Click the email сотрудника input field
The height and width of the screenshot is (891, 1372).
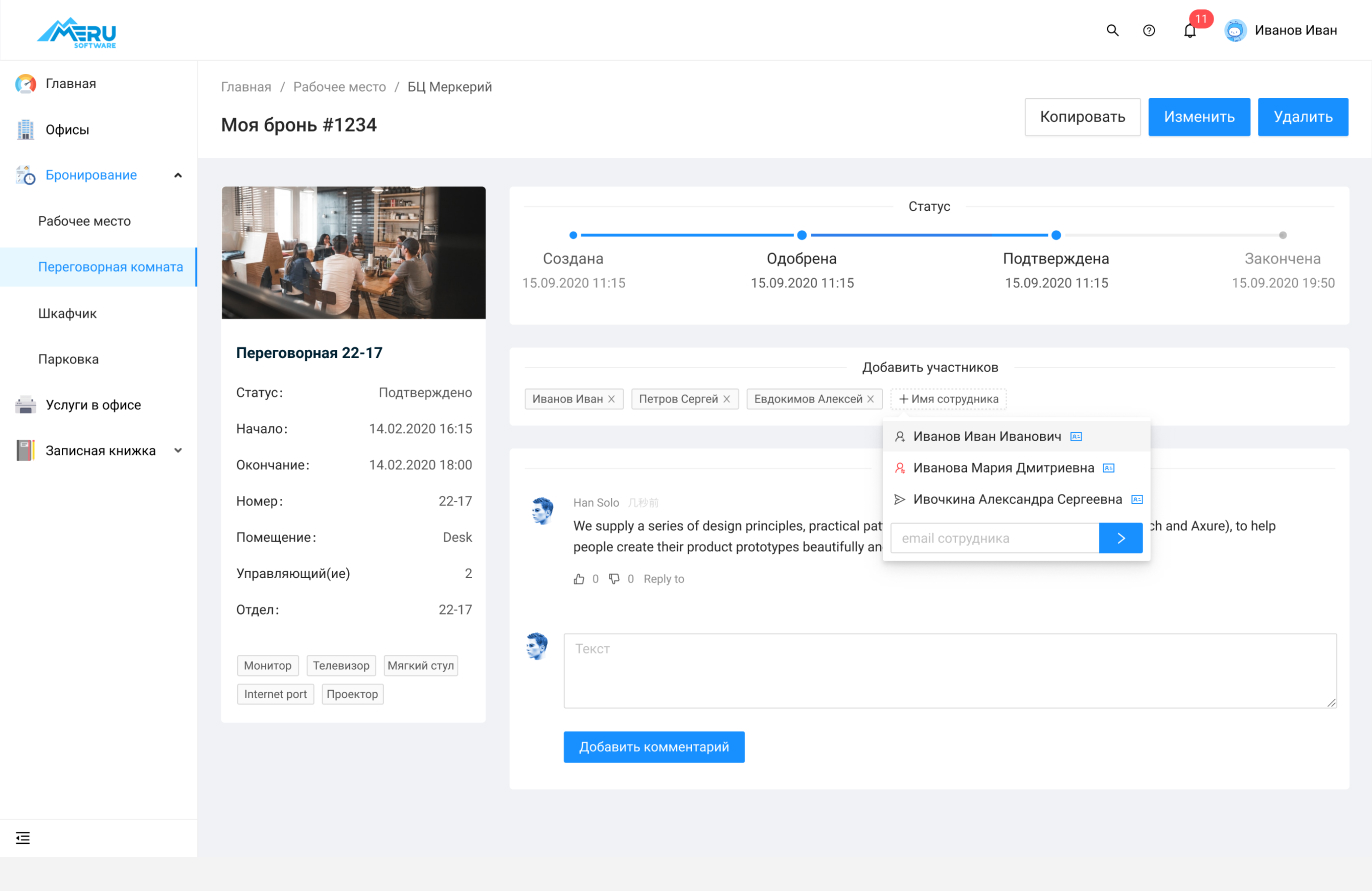click(x=995, y=538)
